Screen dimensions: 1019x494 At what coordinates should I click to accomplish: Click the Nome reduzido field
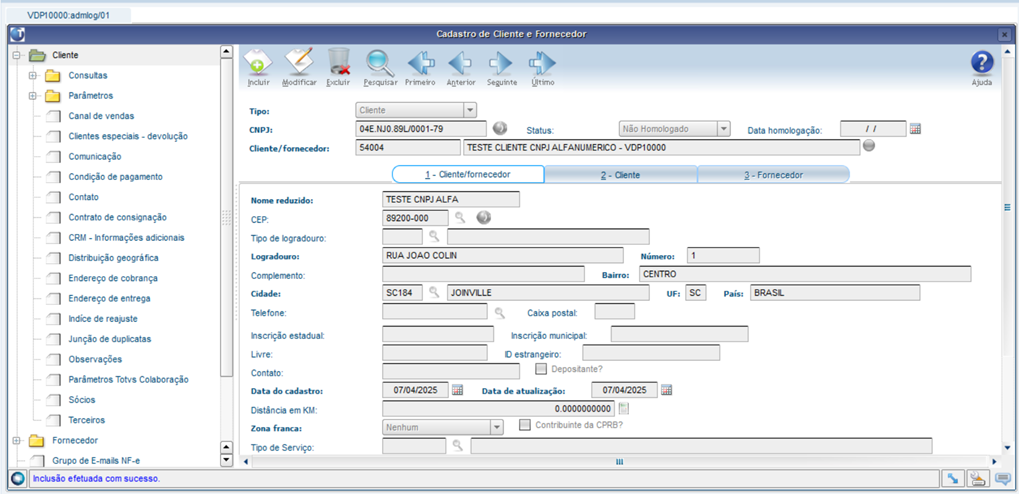click(x=451, y=199)
